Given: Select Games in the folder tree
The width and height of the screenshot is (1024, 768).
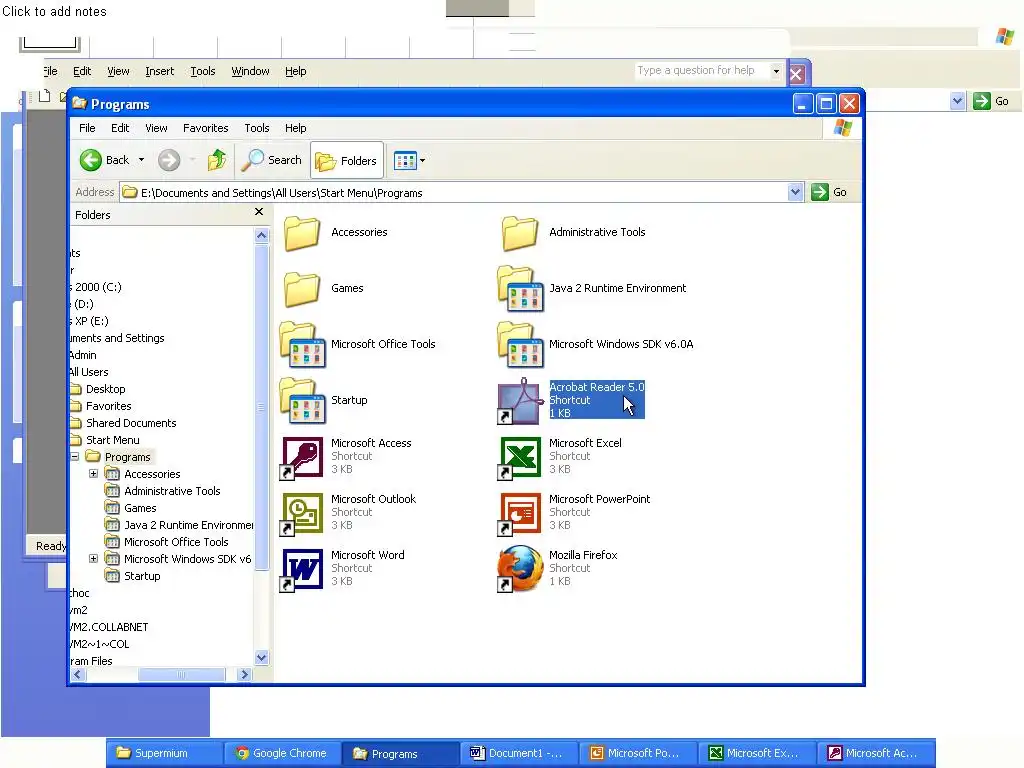Looking at the screenshot, I should tap(140, 508).
